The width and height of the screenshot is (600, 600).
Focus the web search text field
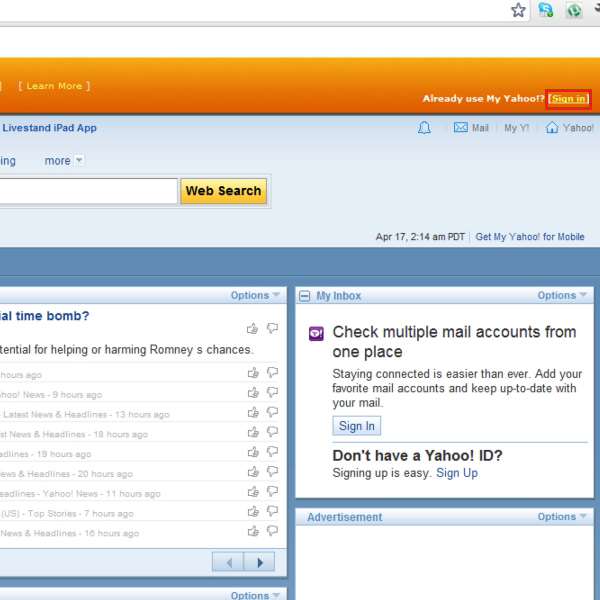click(x=88, y=191)
